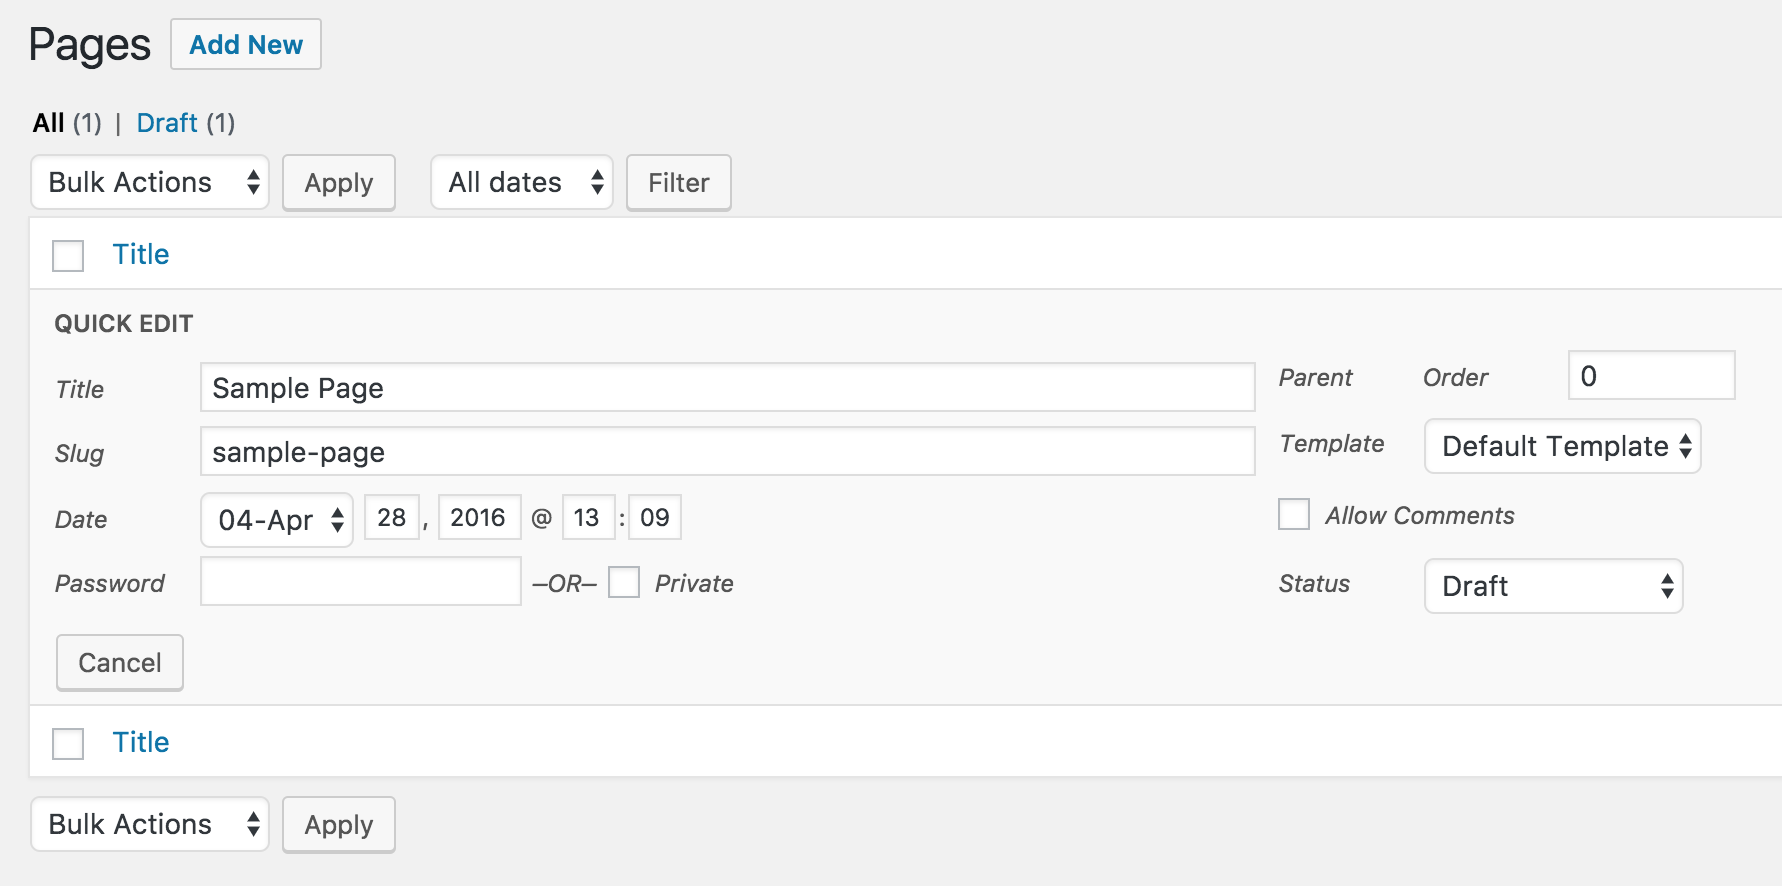Open the Status dropdown showing Draft
Screen dimensions: 1782x886
tap(1554, 586)
